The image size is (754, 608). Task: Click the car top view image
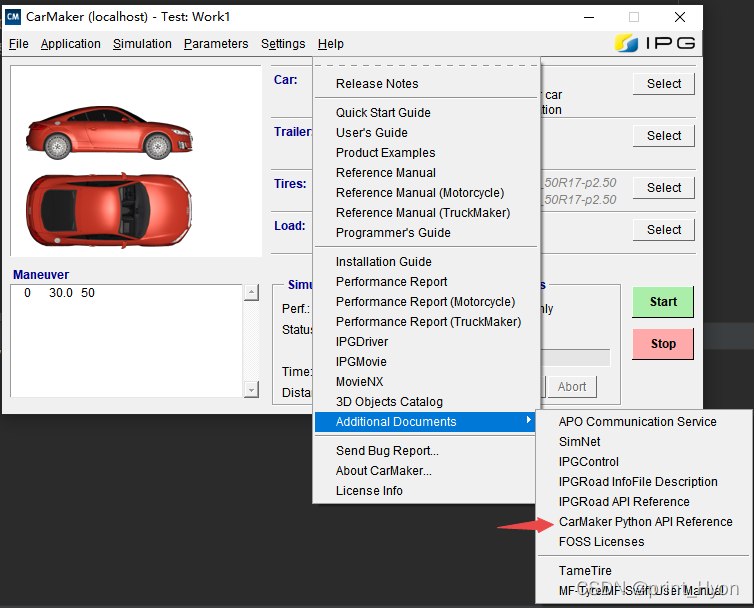[x=110, y=211]
